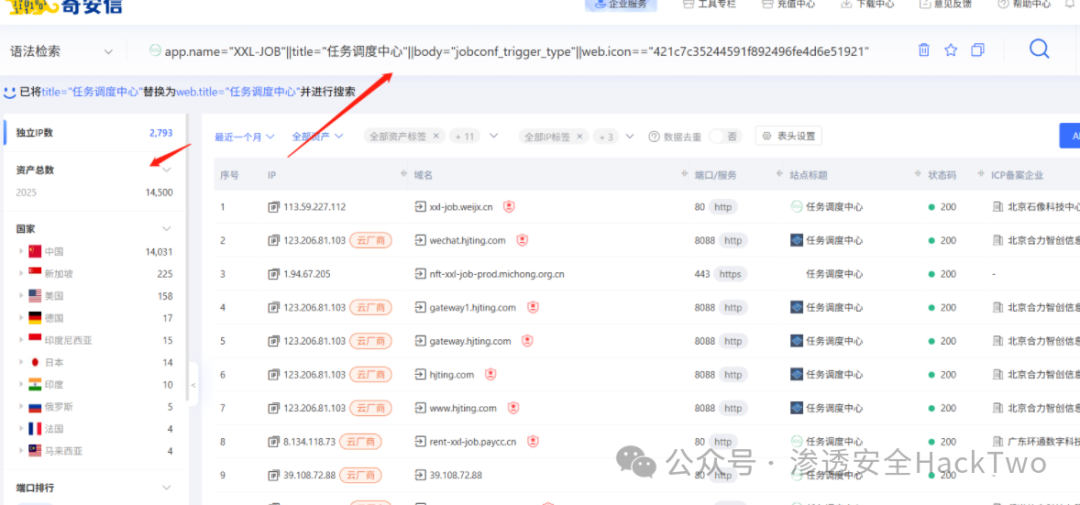The height and width of the screenshot is (505, 1080).
Task: Sort by the IP column header arrows
Action: point(403,174)
